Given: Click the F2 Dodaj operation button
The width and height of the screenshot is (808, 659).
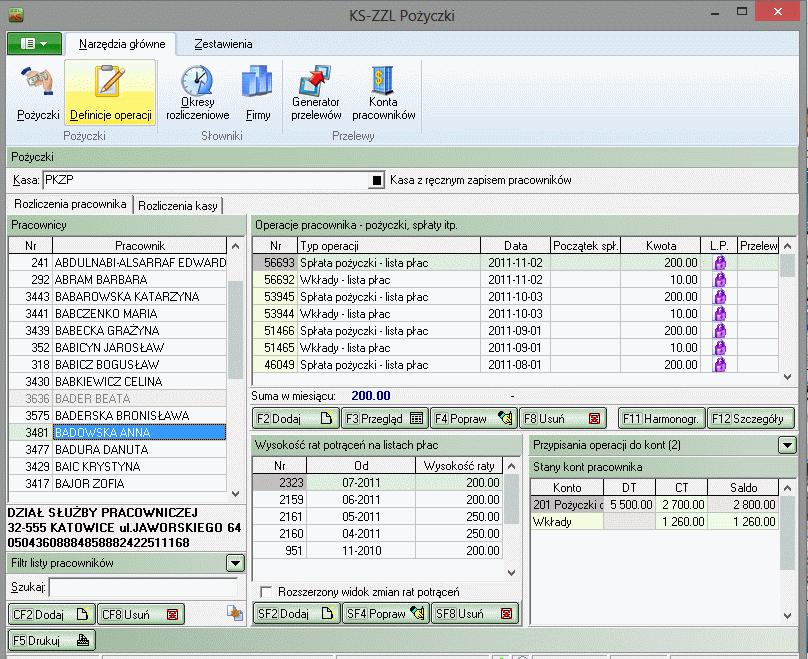Looking at the screenshot, I should click(295, 419).
